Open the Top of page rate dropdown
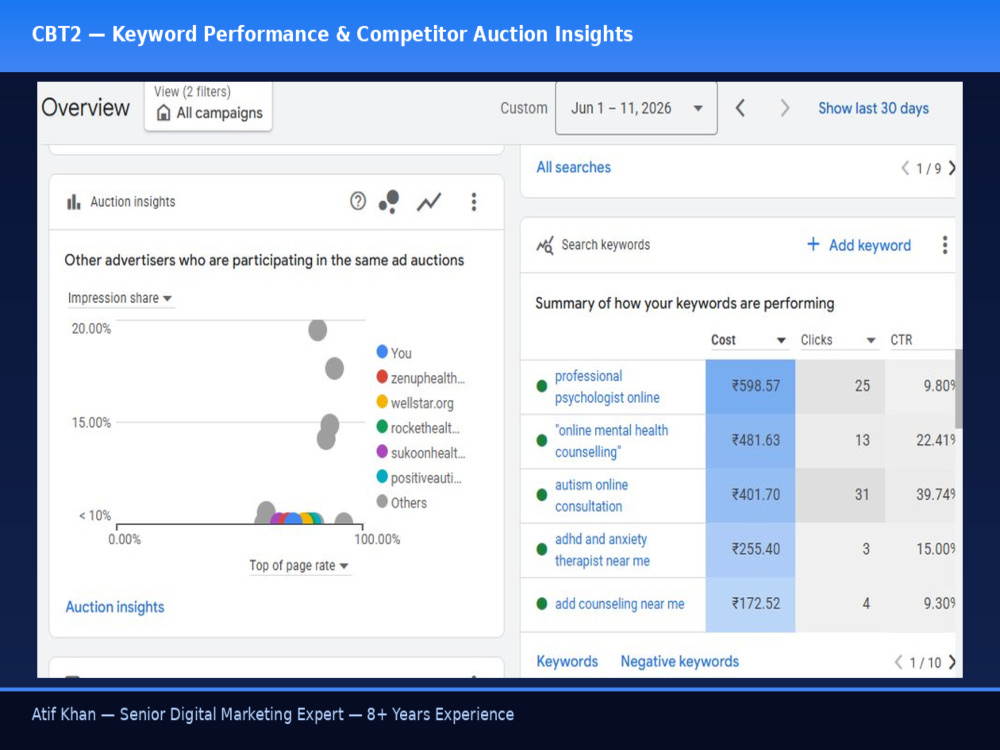 pos(298,566)
